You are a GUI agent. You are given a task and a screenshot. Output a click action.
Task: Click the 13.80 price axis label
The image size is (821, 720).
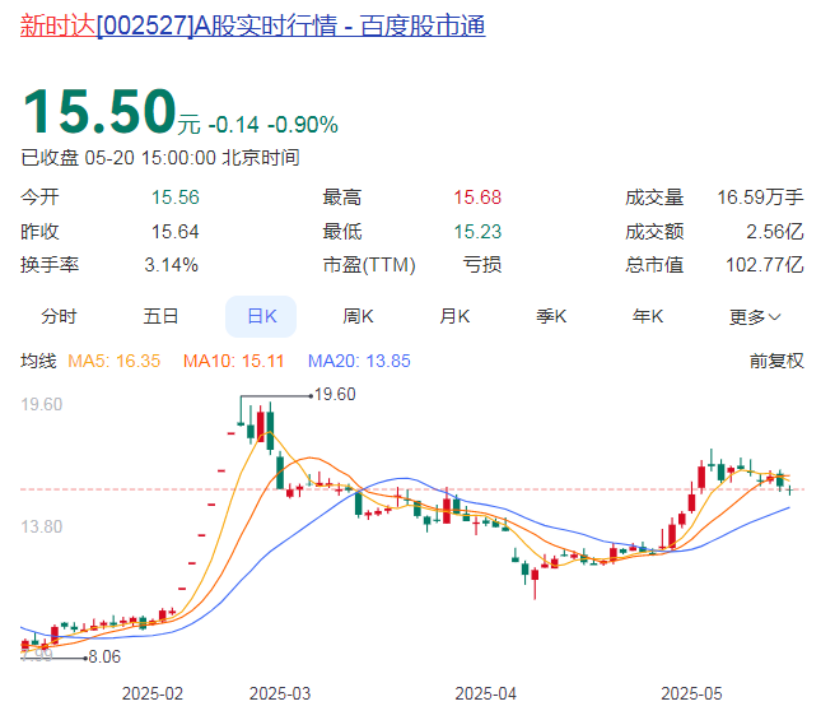(x=41, y=526)
